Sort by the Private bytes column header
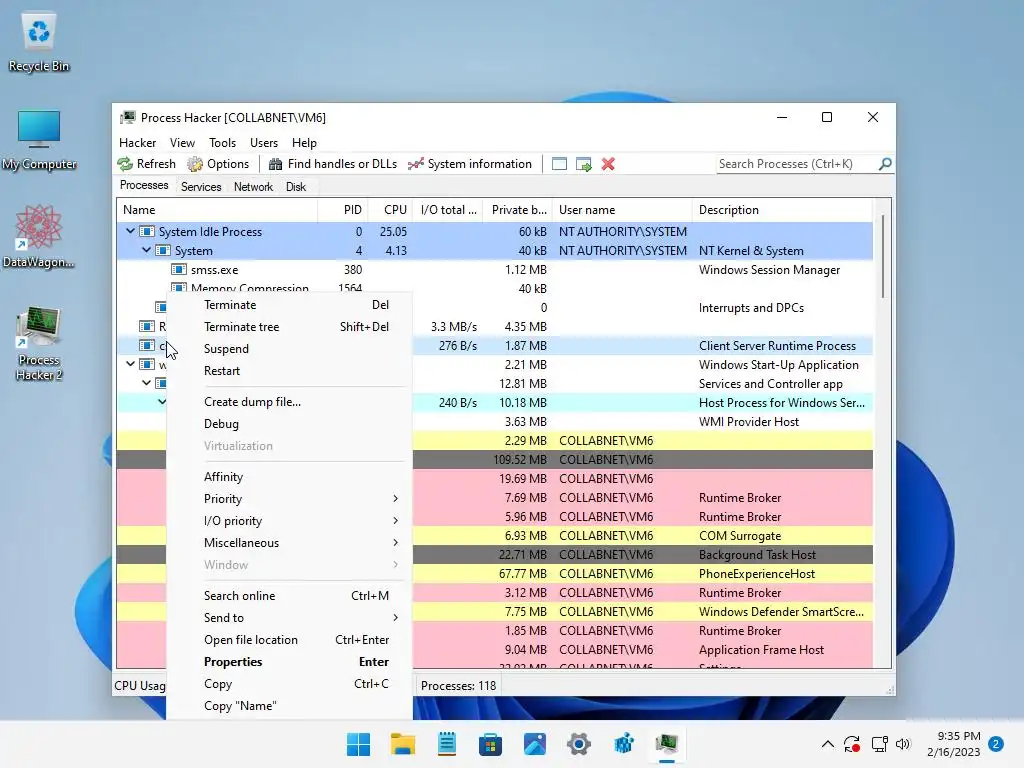This screenshot has width=1024, height=768. point(518,210)
